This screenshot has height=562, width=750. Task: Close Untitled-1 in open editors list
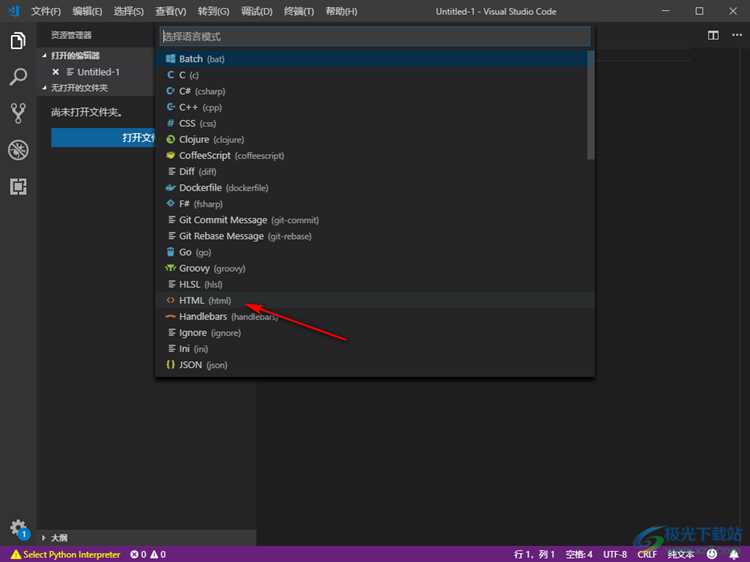(55, 72)
